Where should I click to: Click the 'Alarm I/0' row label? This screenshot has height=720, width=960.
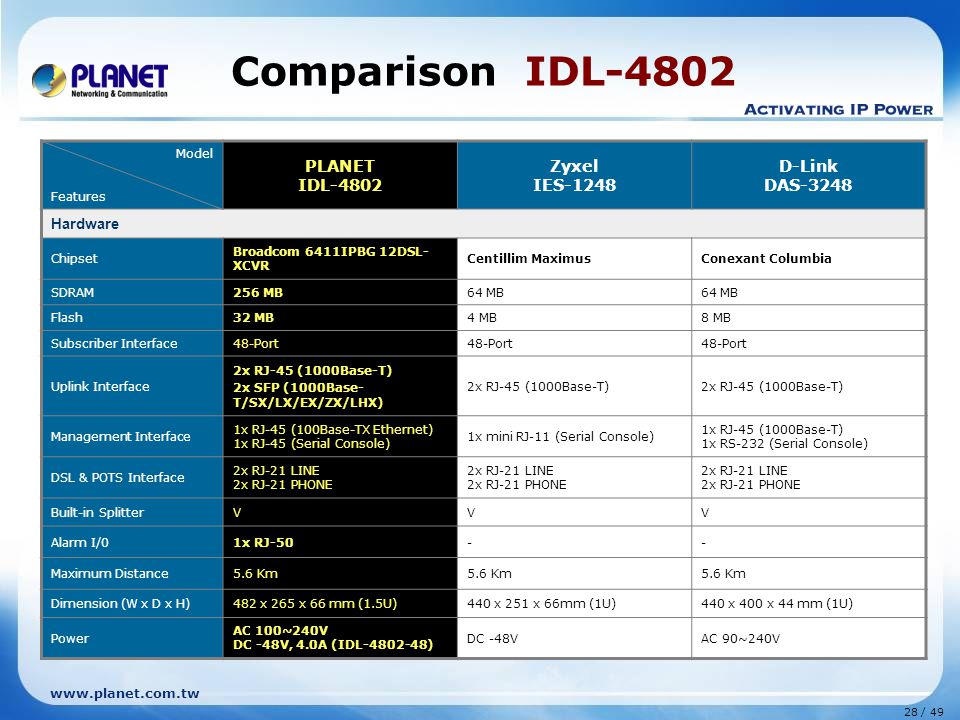(x=80, y=542)
